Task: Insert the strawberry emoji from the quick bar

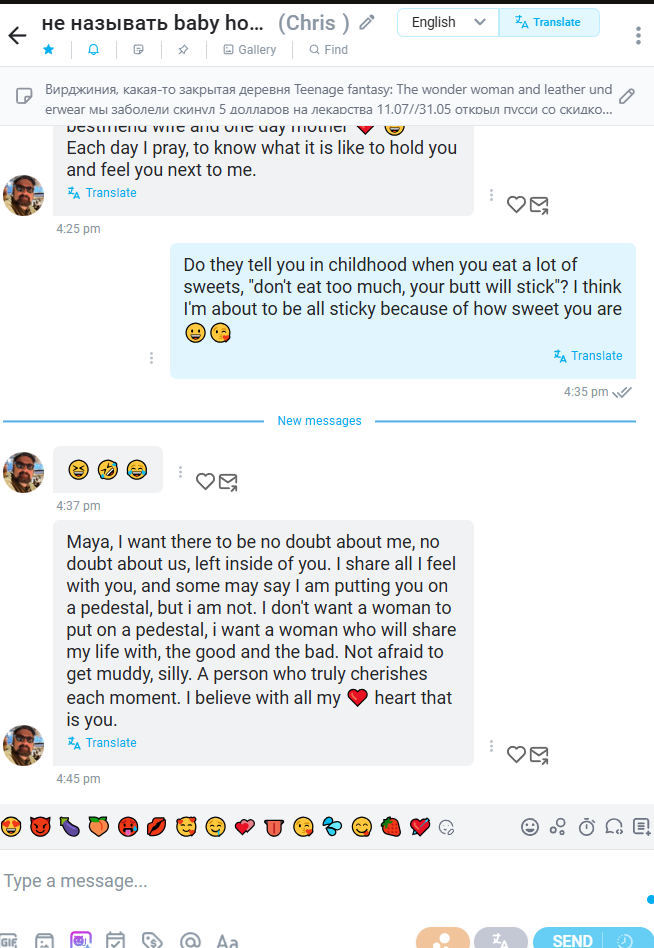Action: (390, 826)
